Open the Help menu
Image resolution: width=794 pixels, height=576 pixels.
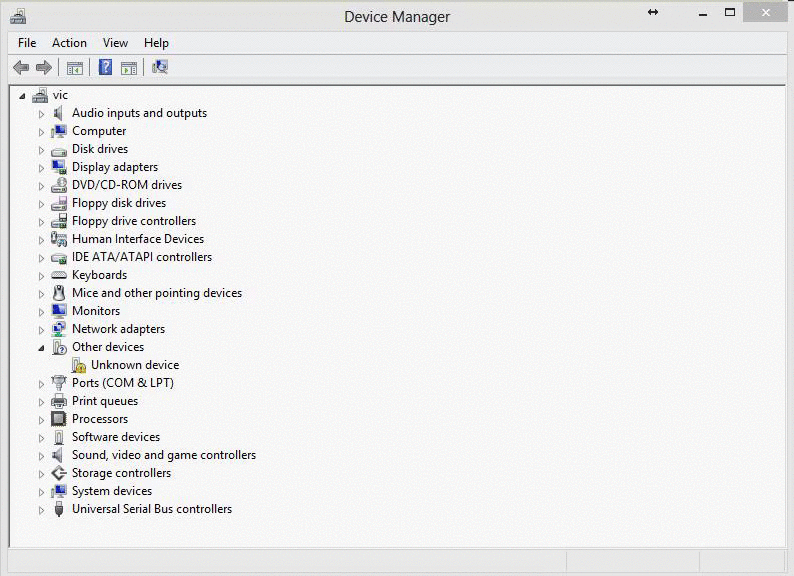pyautogui.click(x=156, y=43)
